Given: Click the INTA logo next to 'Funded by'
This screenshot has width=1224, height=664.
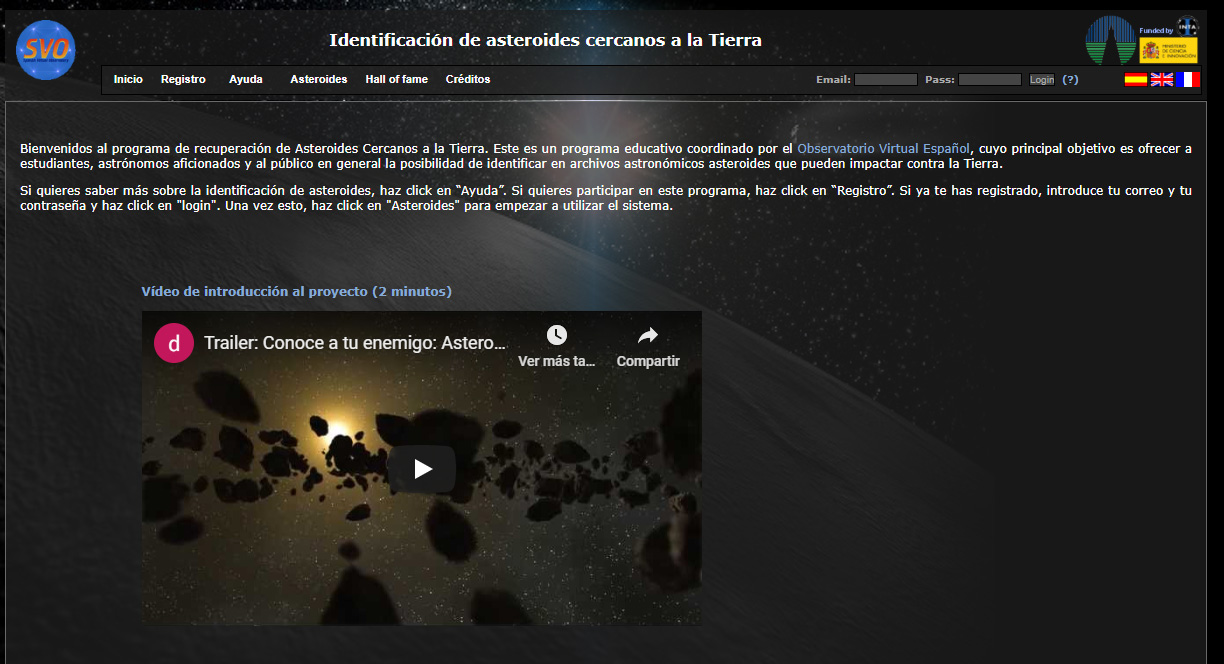Looking at the screenshot, I should point(1187,26).
